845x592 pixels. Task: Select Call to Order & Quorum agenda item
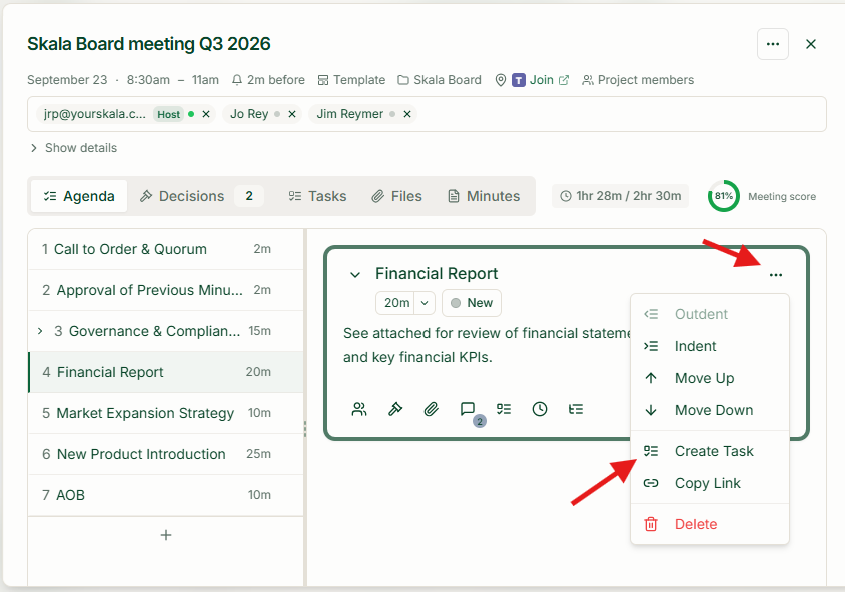[165, 249]
